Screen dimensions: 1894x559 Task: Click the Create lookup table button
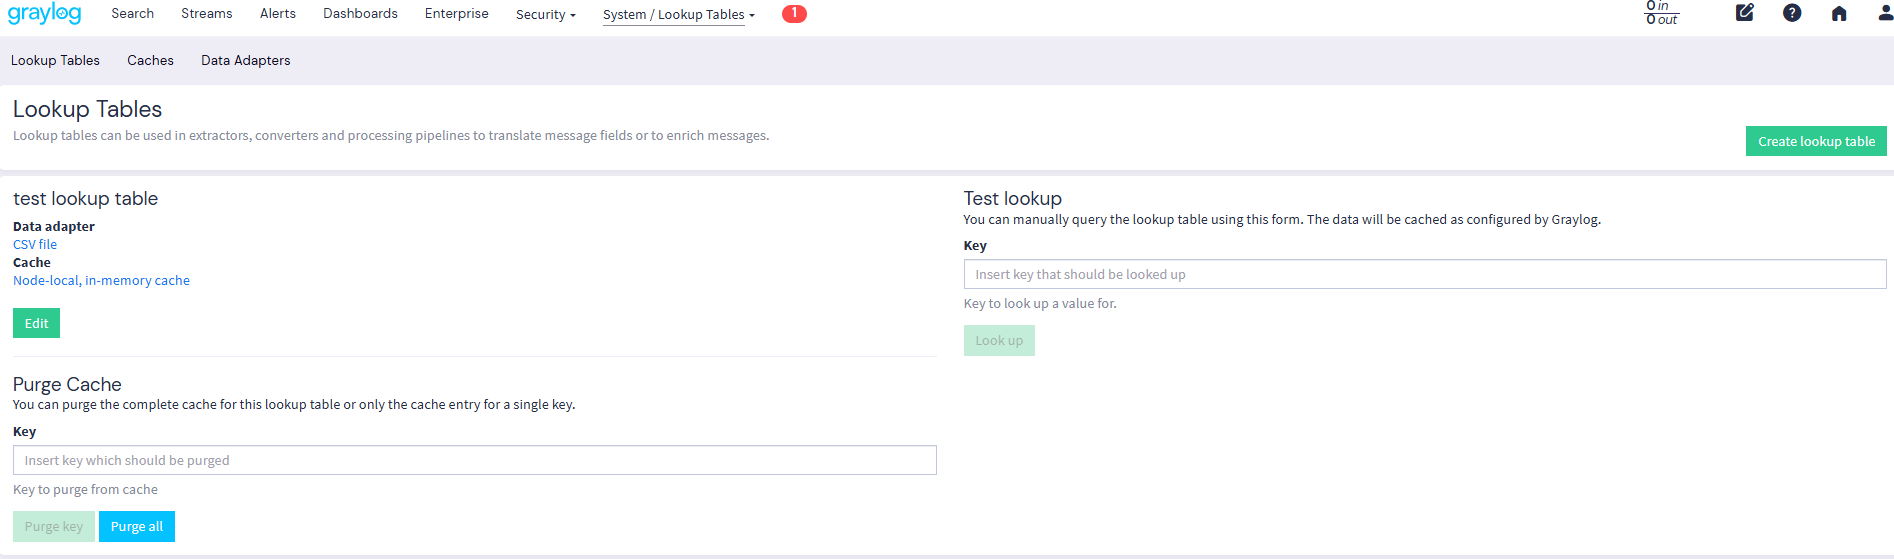[x=1815, y=141]
